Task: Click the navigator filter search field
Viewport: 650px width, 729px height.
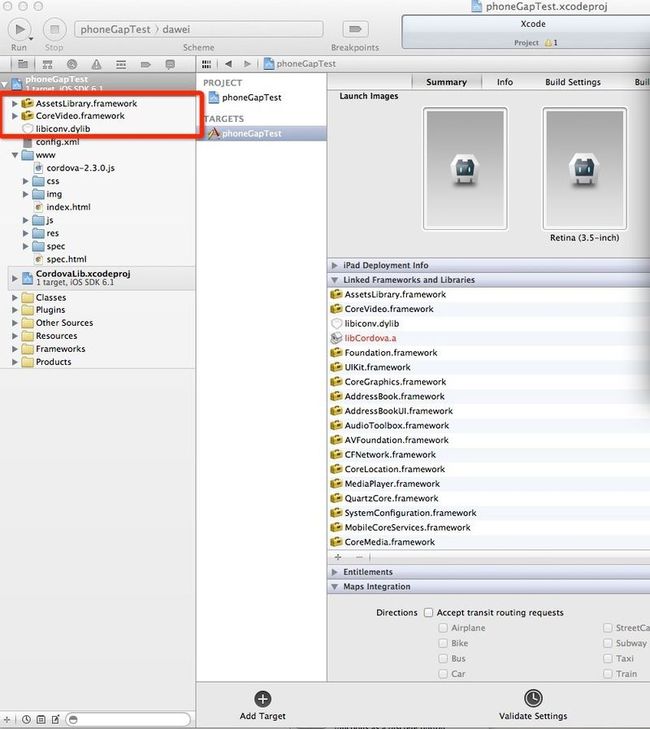Action: (x=128, y=720)
